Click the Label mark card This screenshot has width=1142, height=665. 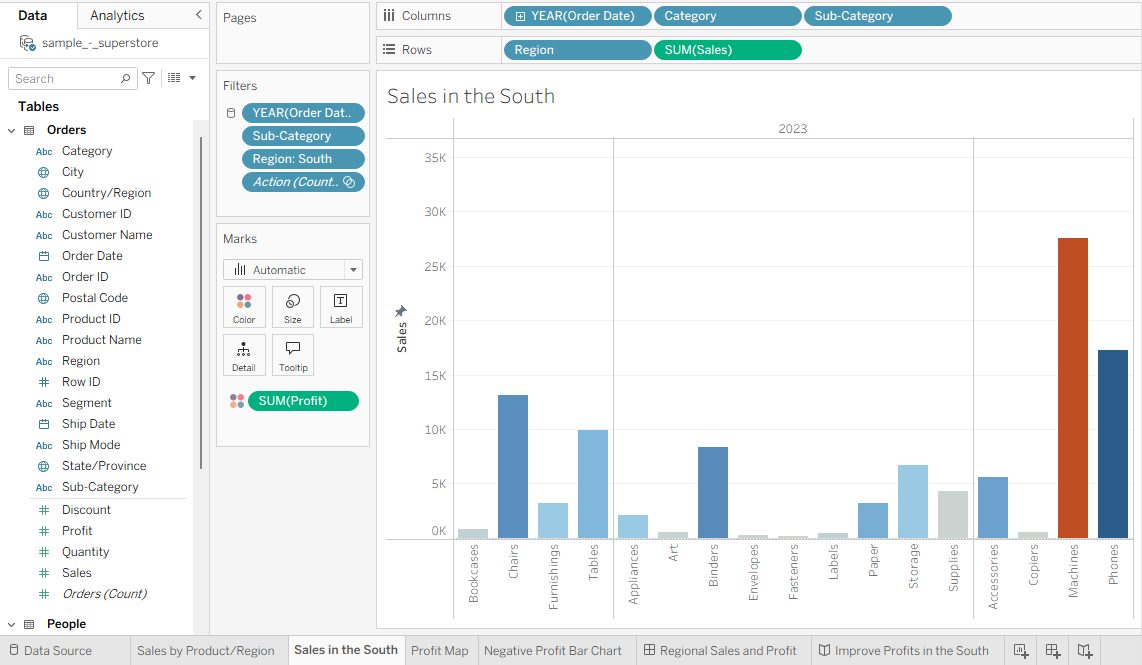341,307
